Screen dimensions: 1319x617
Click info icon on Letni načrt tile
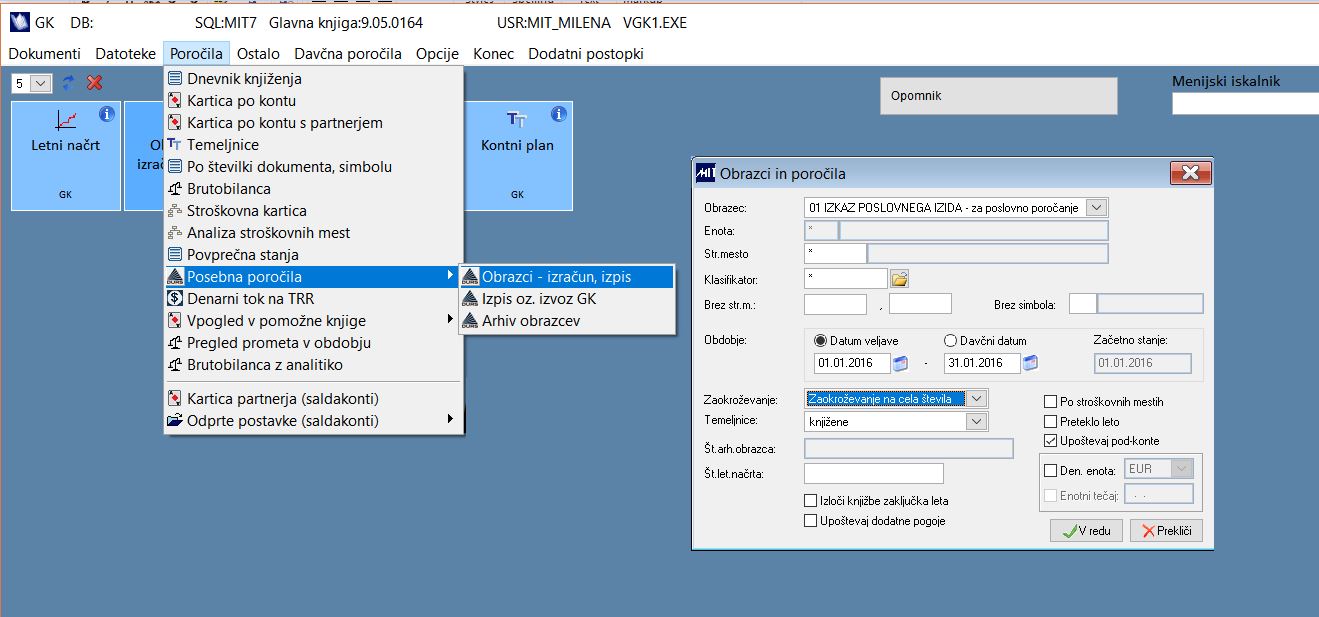coord(107,114)
